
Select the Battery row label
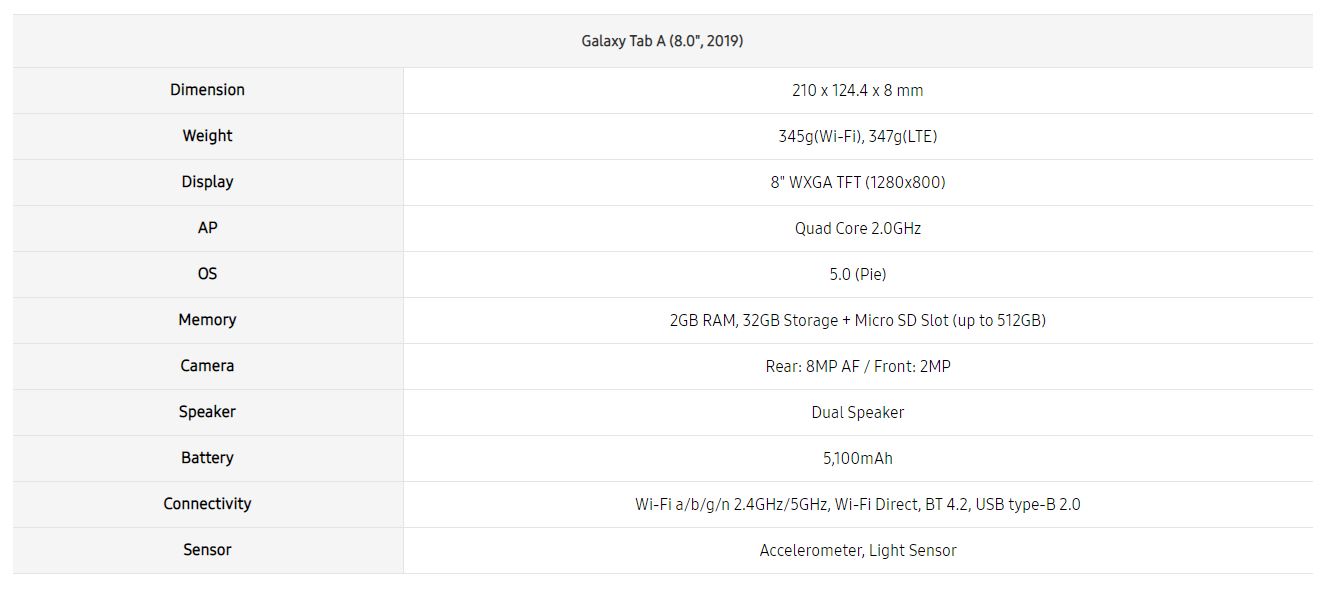tap(207, 458)
